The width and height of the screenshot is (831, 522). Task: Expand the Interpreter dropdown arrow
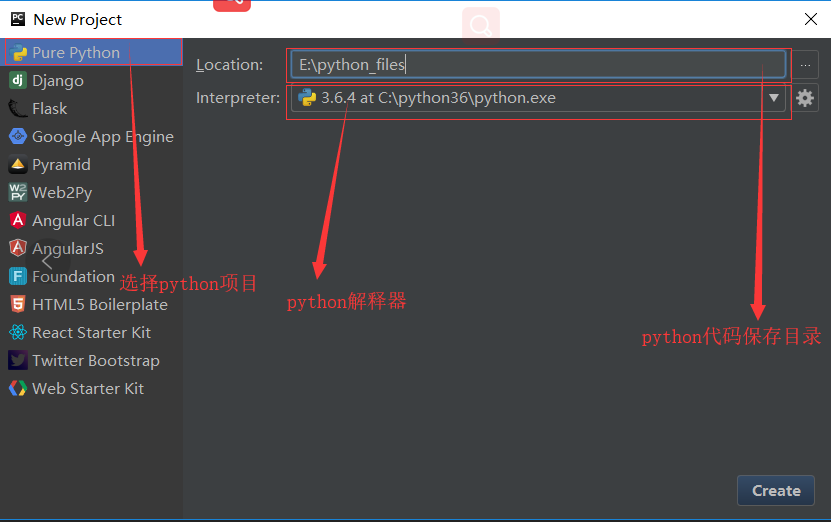[774, 98]
